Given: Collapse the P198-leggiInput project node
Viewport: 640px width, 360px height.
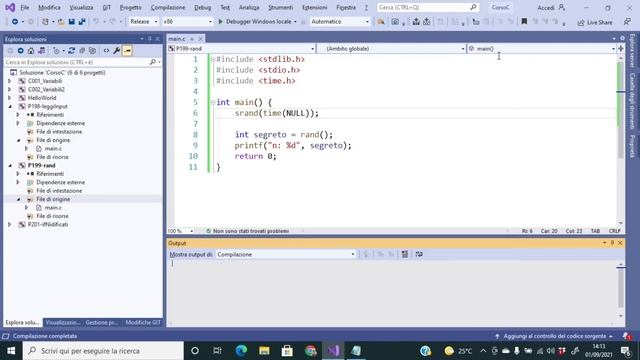Looking at the screenshot, I should (10, 107).
